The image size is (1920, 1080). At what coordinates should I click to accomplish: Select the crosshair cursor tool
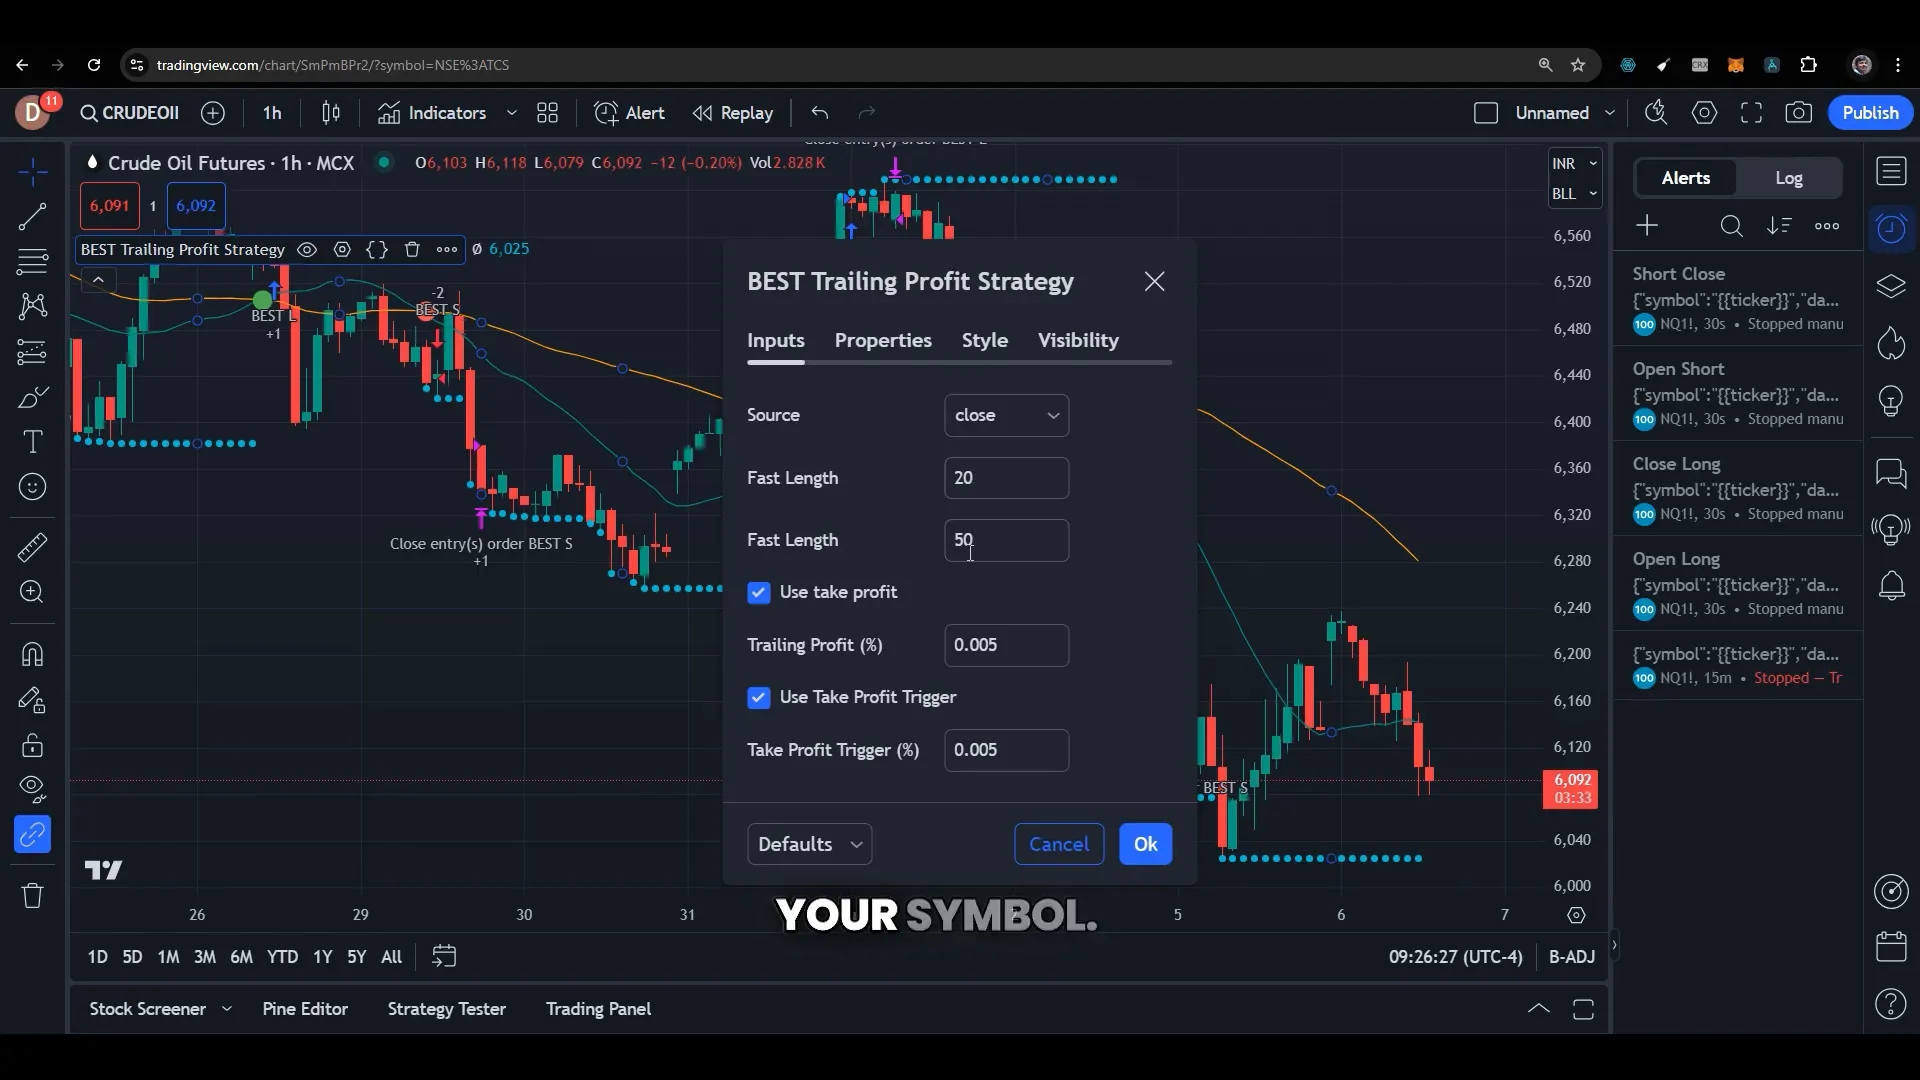click(32, 171)
